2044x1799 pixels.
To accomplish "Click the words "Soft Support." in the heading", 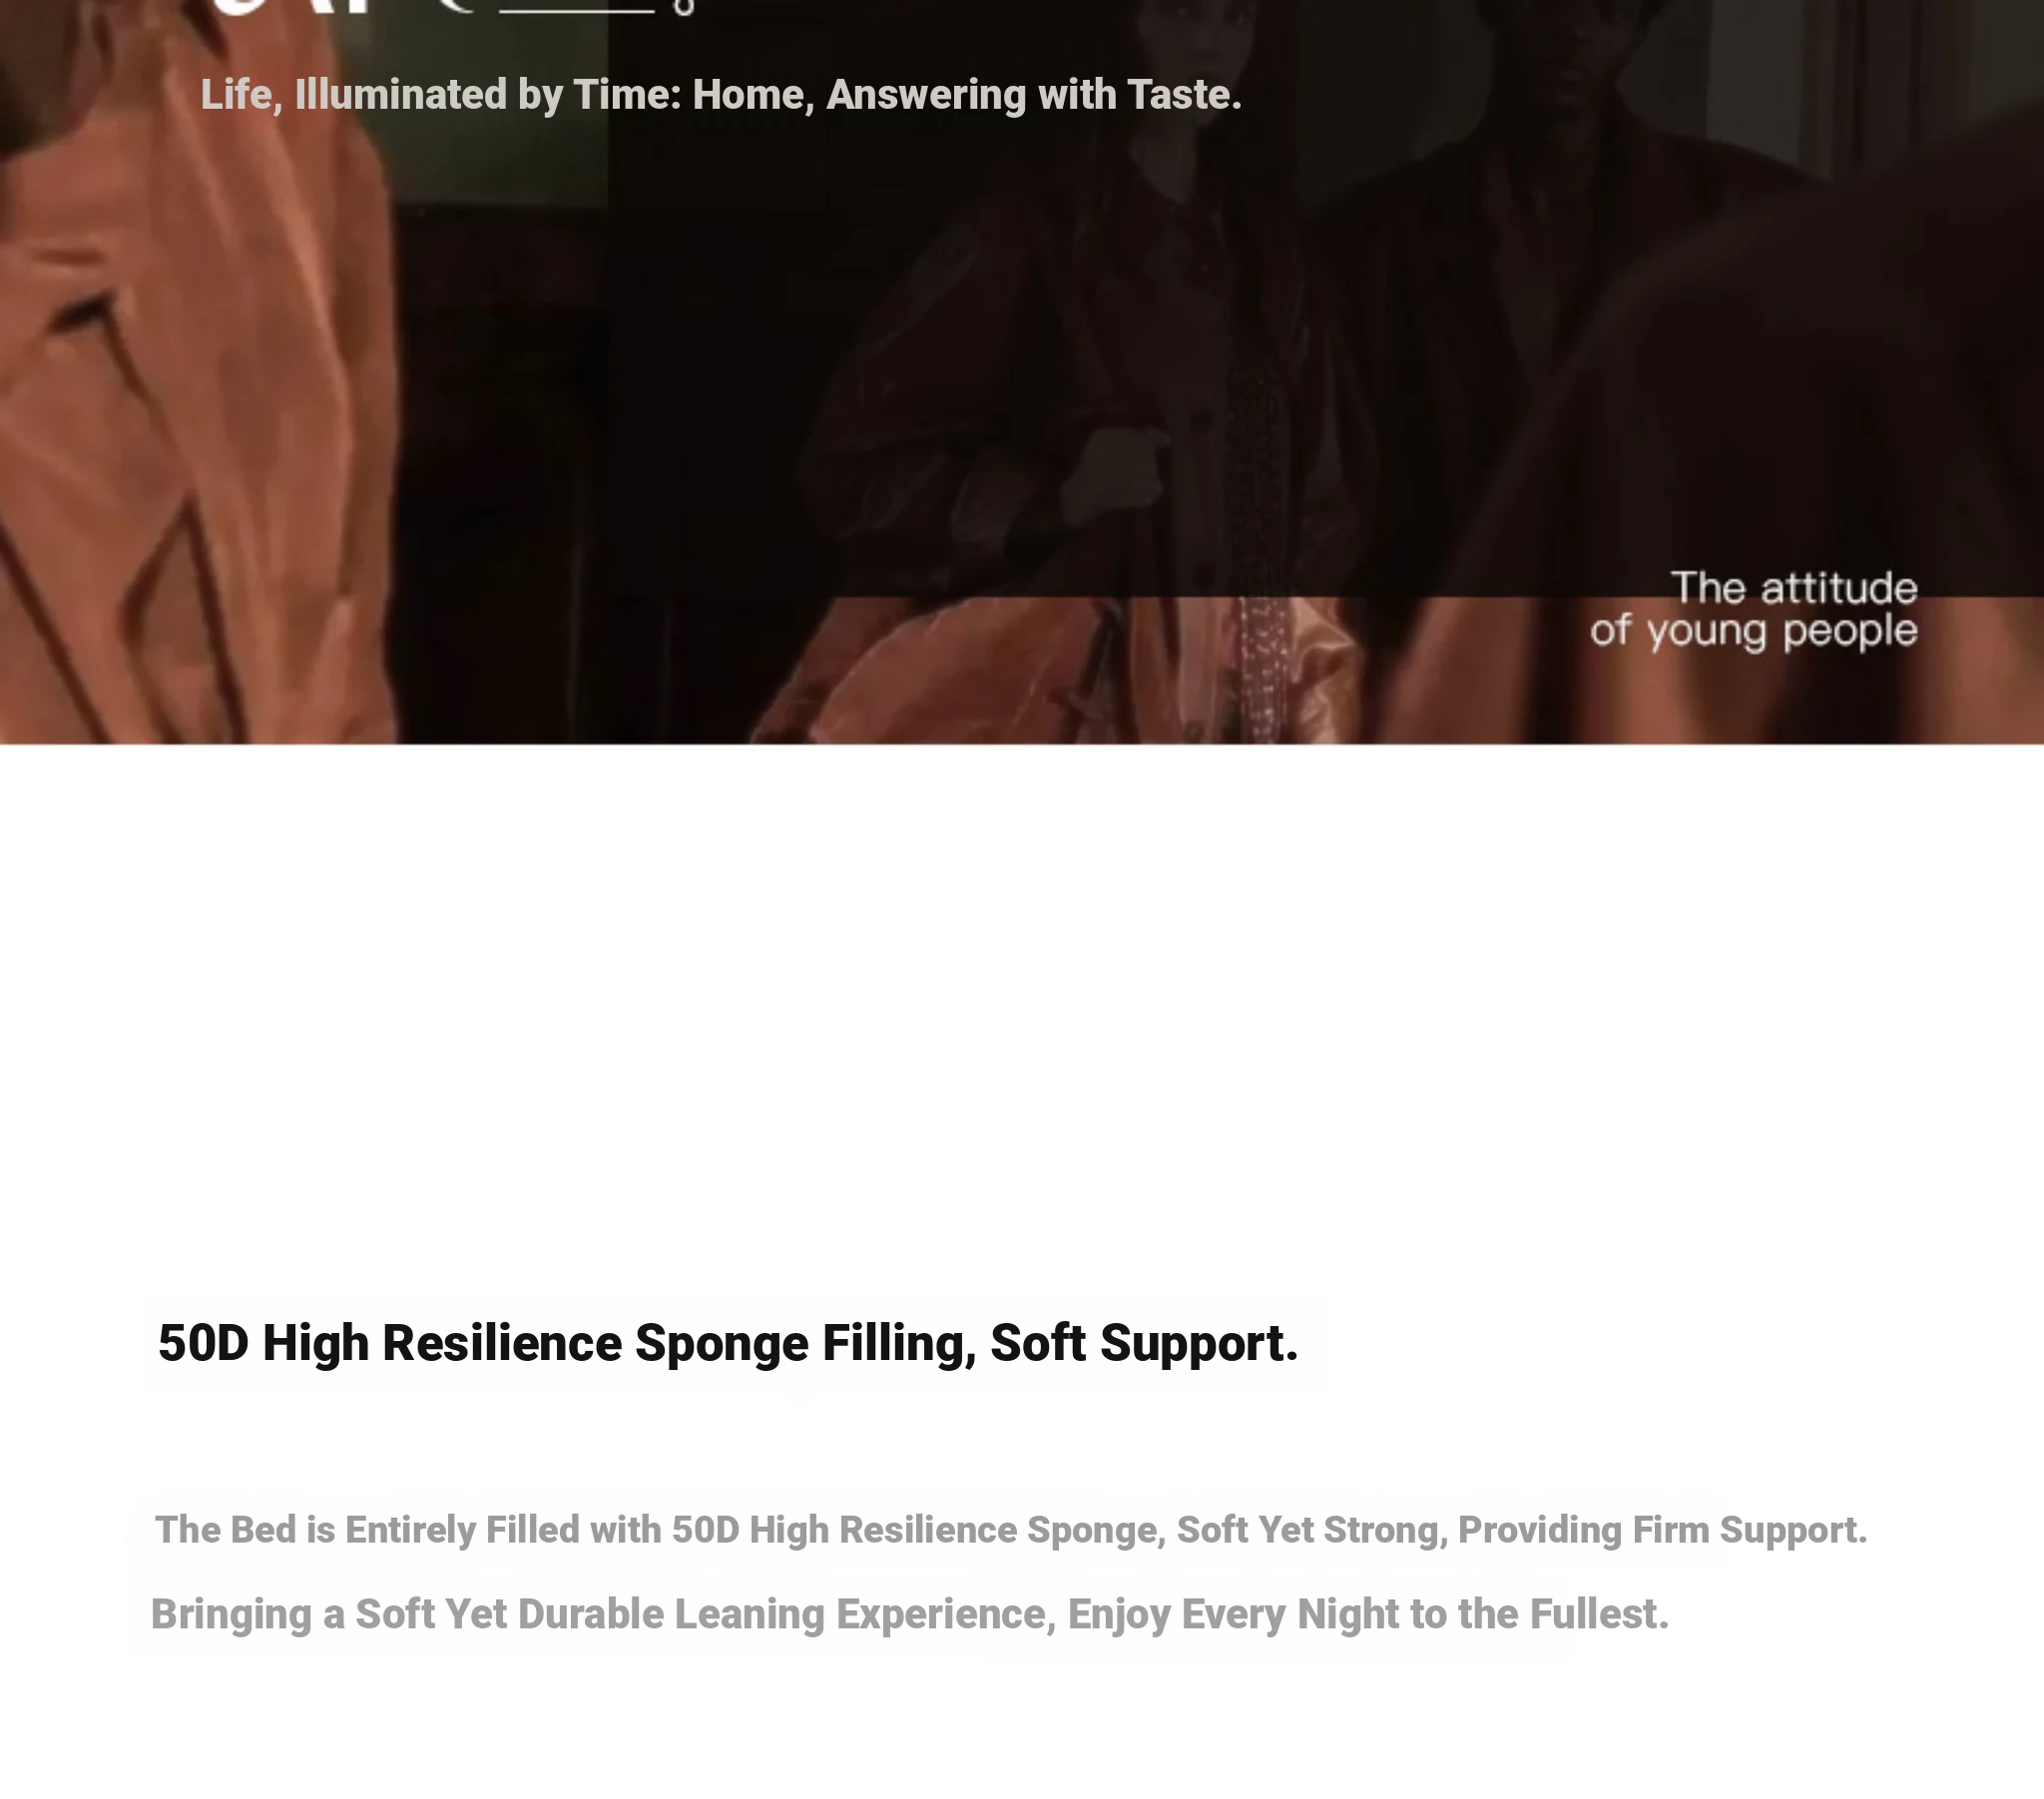I will (1144, 1342).
